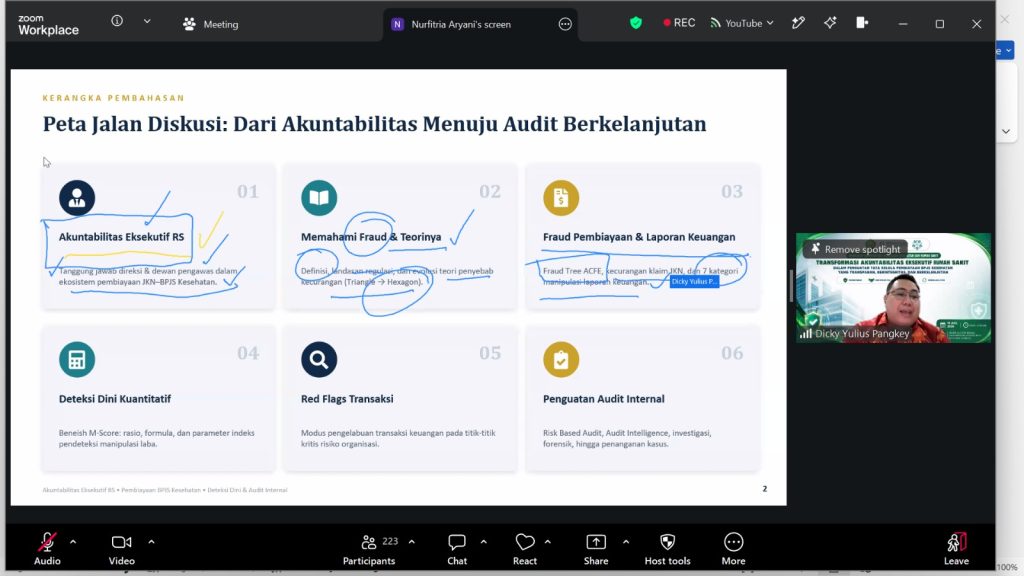1024x576 pixels.
Task: Click the clipboard check icon on card 06
Action: [x=561, y=359]
